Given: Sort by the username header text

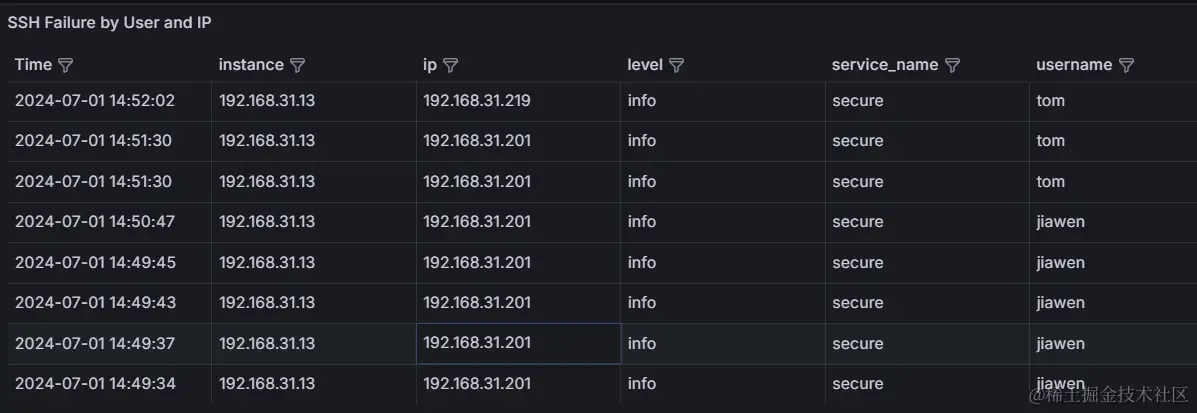Looking at the screenshot, I should tap(1074, 65).
